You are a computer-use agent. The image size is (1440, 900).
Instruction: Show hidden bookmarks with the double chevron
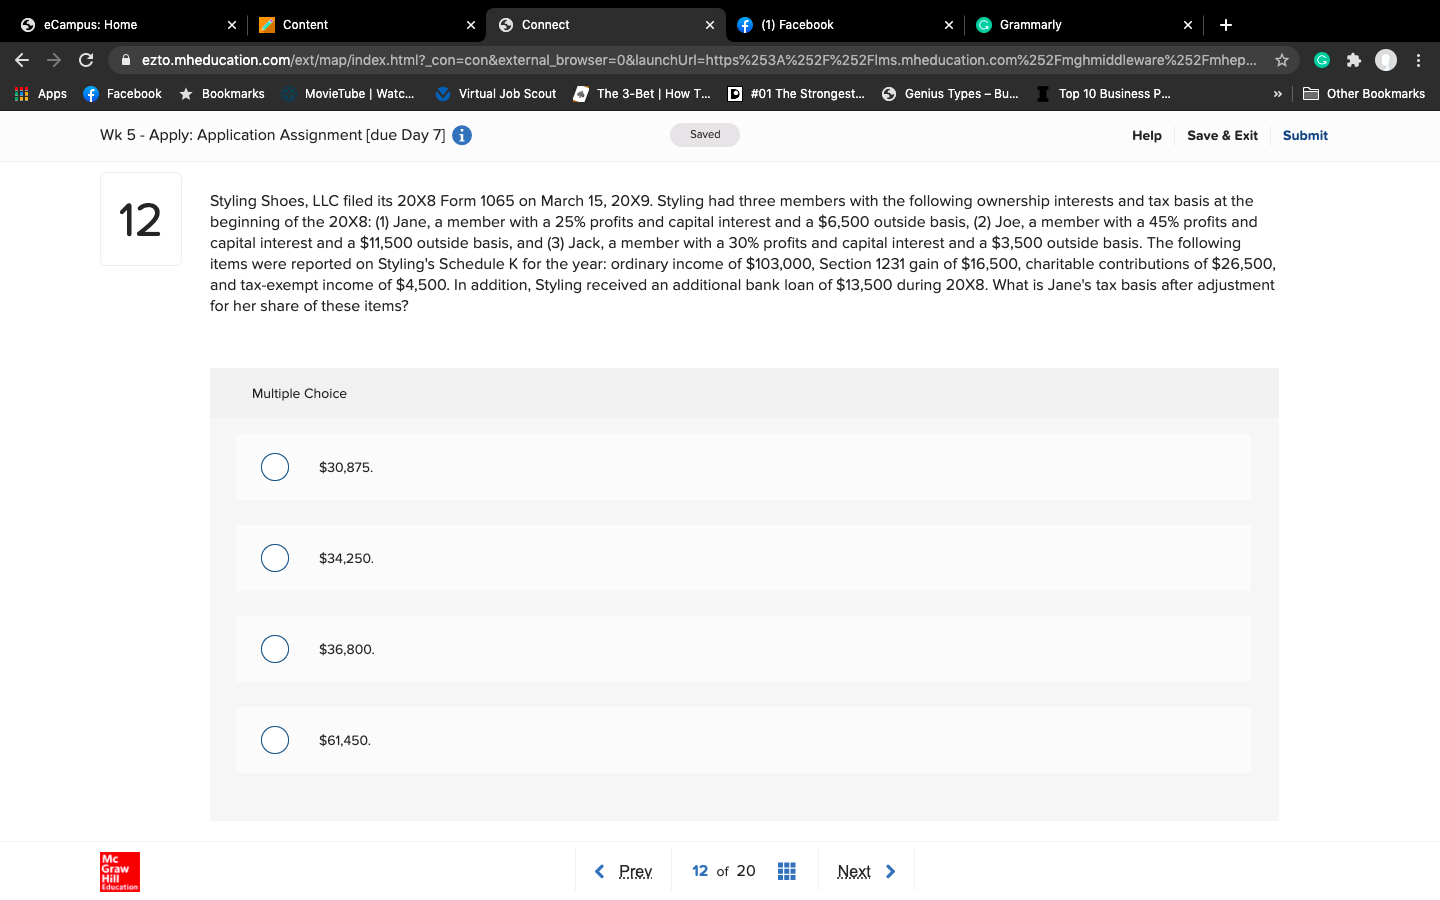click(x=1277, y=94)
